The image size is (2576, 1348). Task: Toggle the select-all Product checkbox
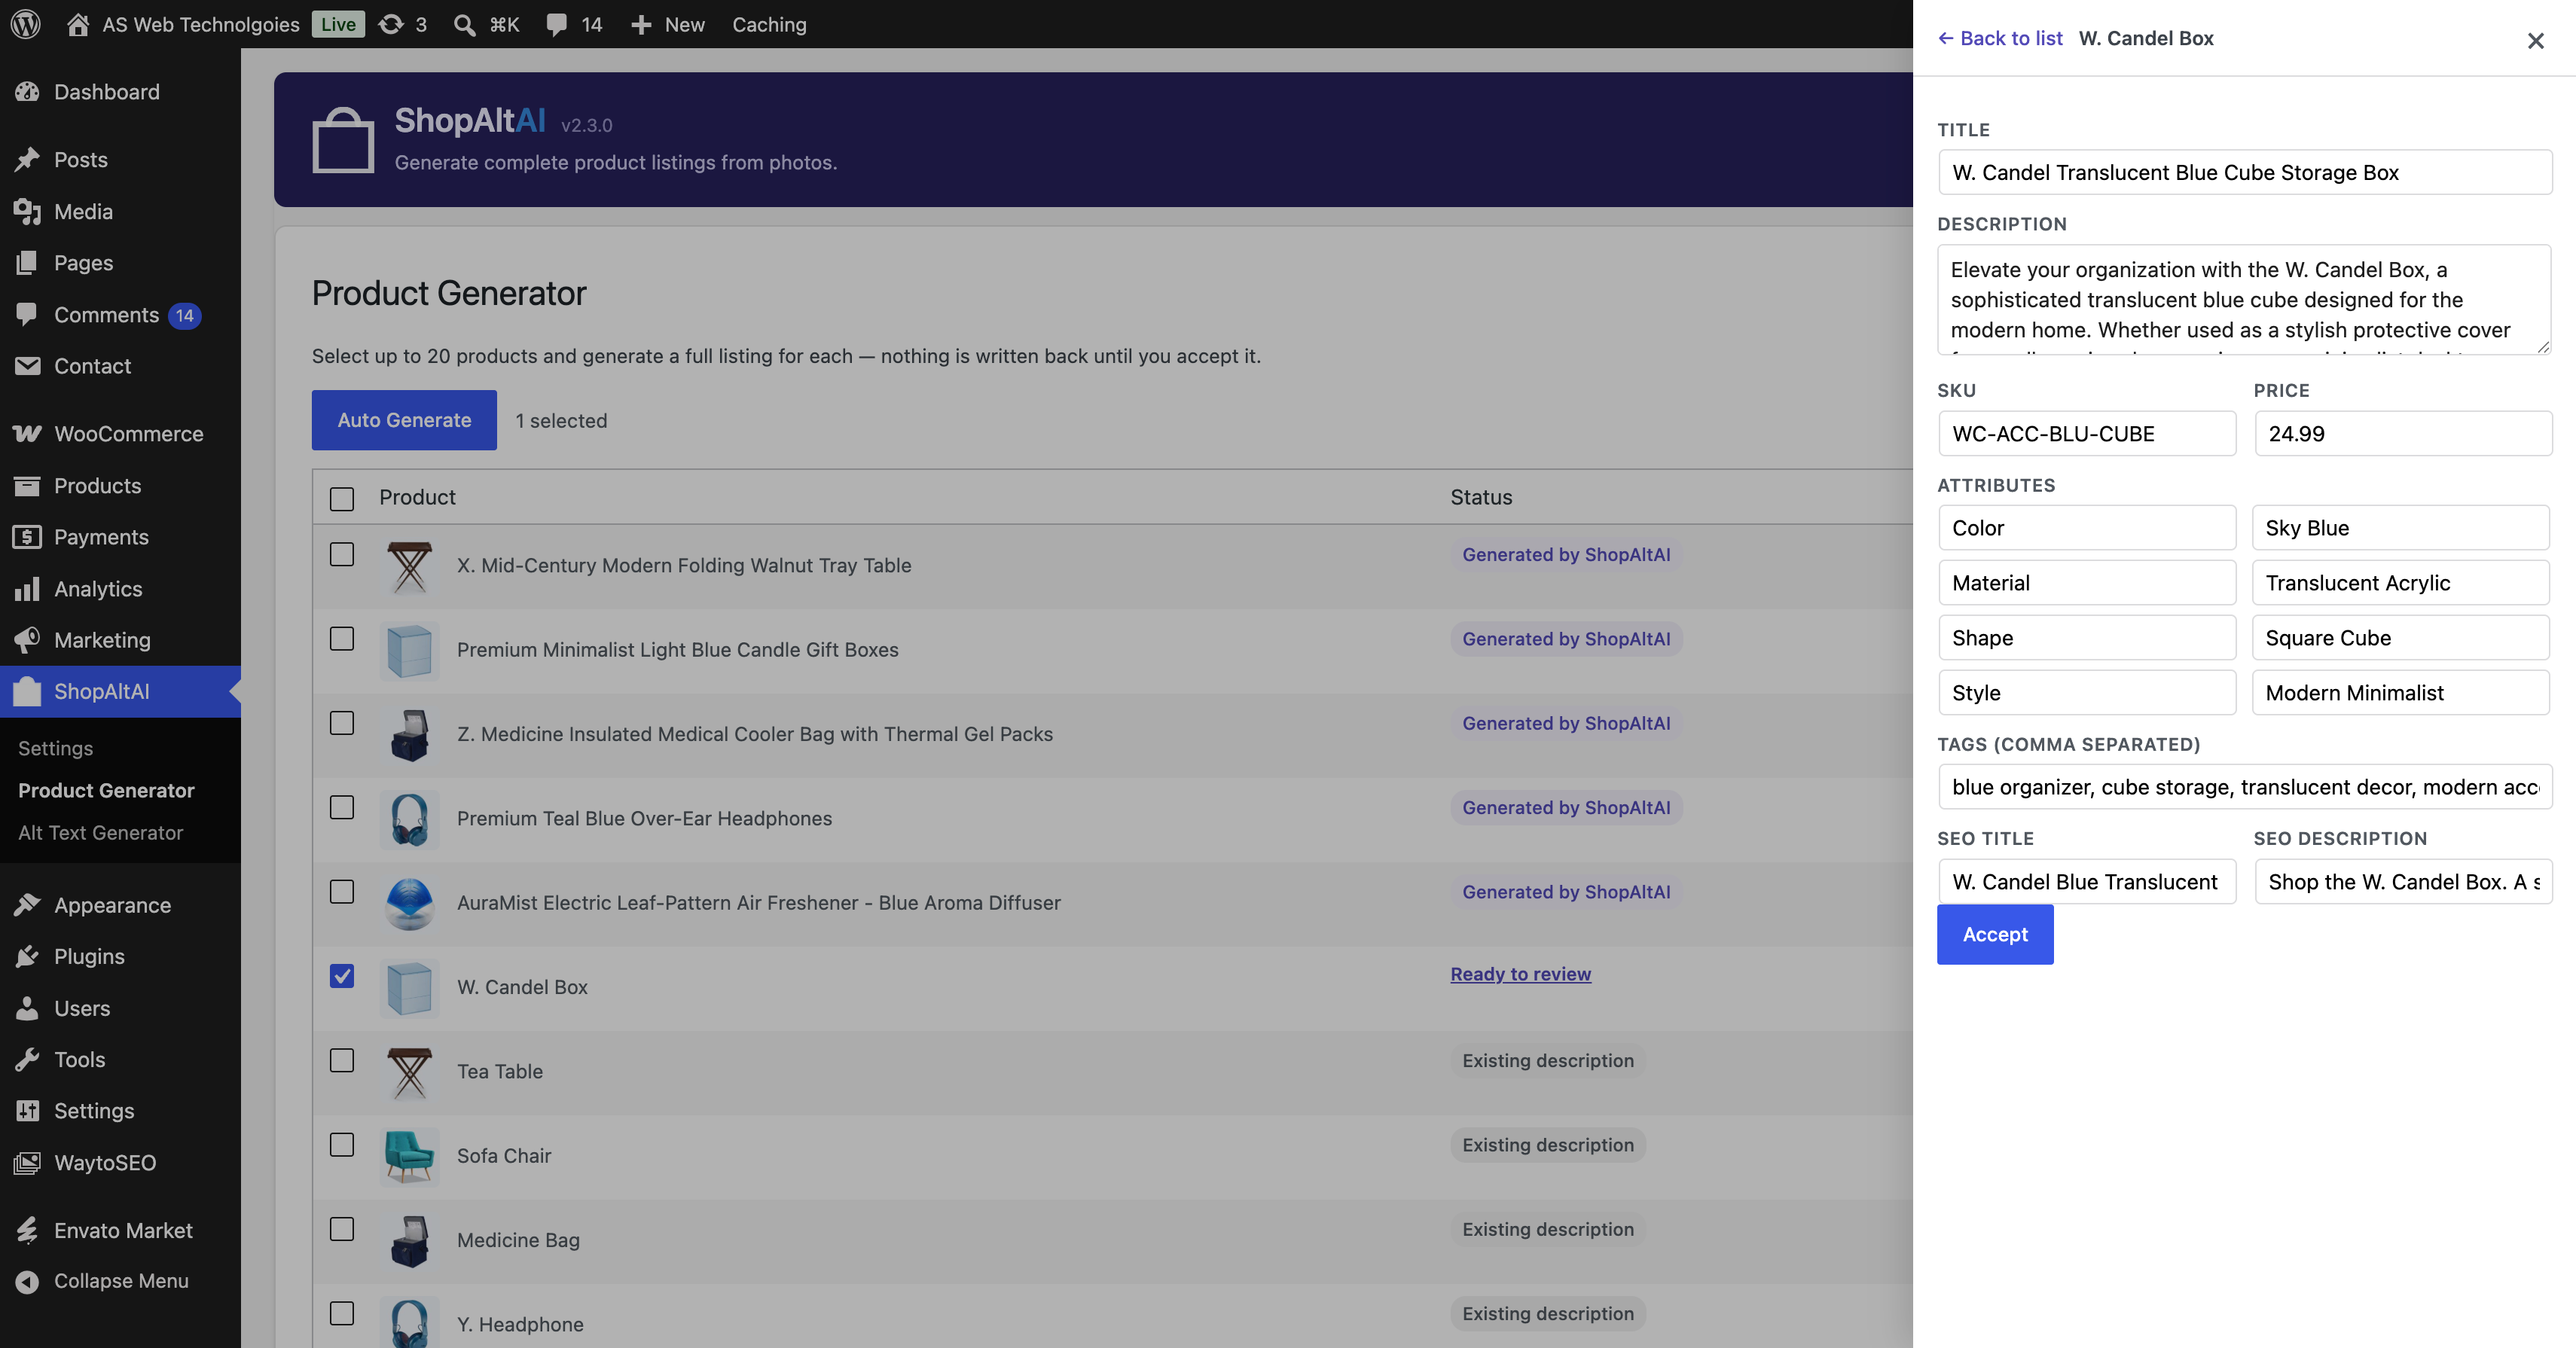point(342,499)
